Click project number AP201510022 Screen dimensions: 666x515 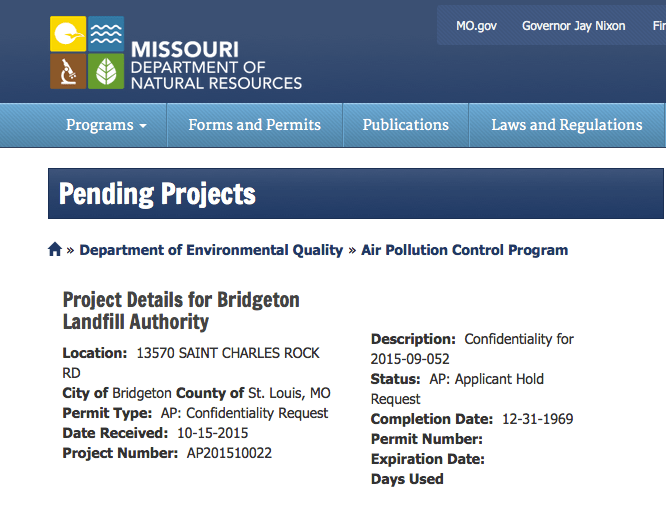tap(229, 453)
